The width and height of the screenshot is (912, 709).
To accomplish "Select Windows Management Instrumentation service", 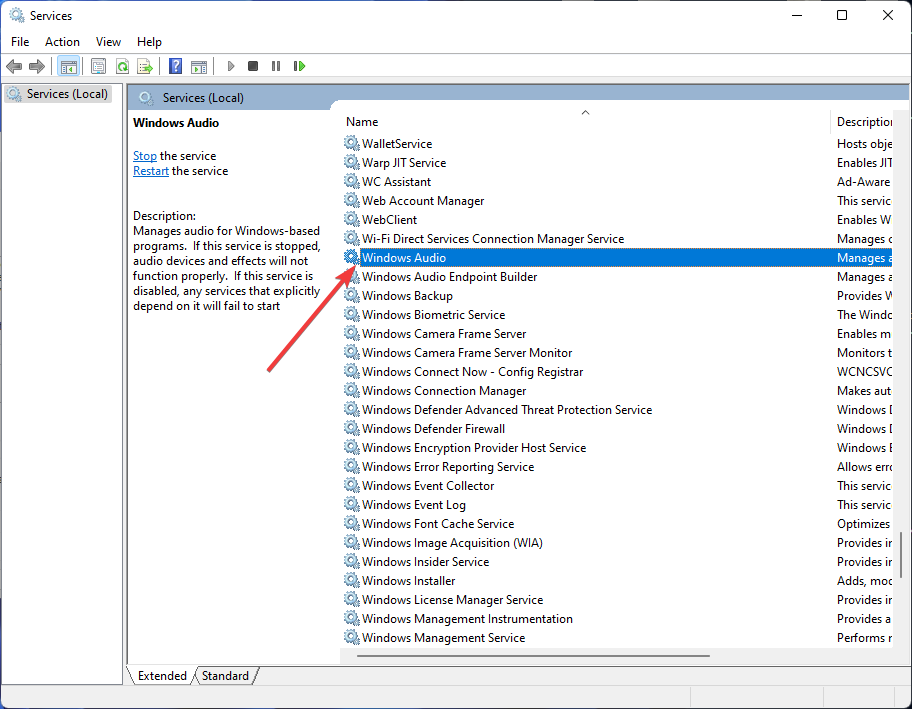I will pos(467,618).
